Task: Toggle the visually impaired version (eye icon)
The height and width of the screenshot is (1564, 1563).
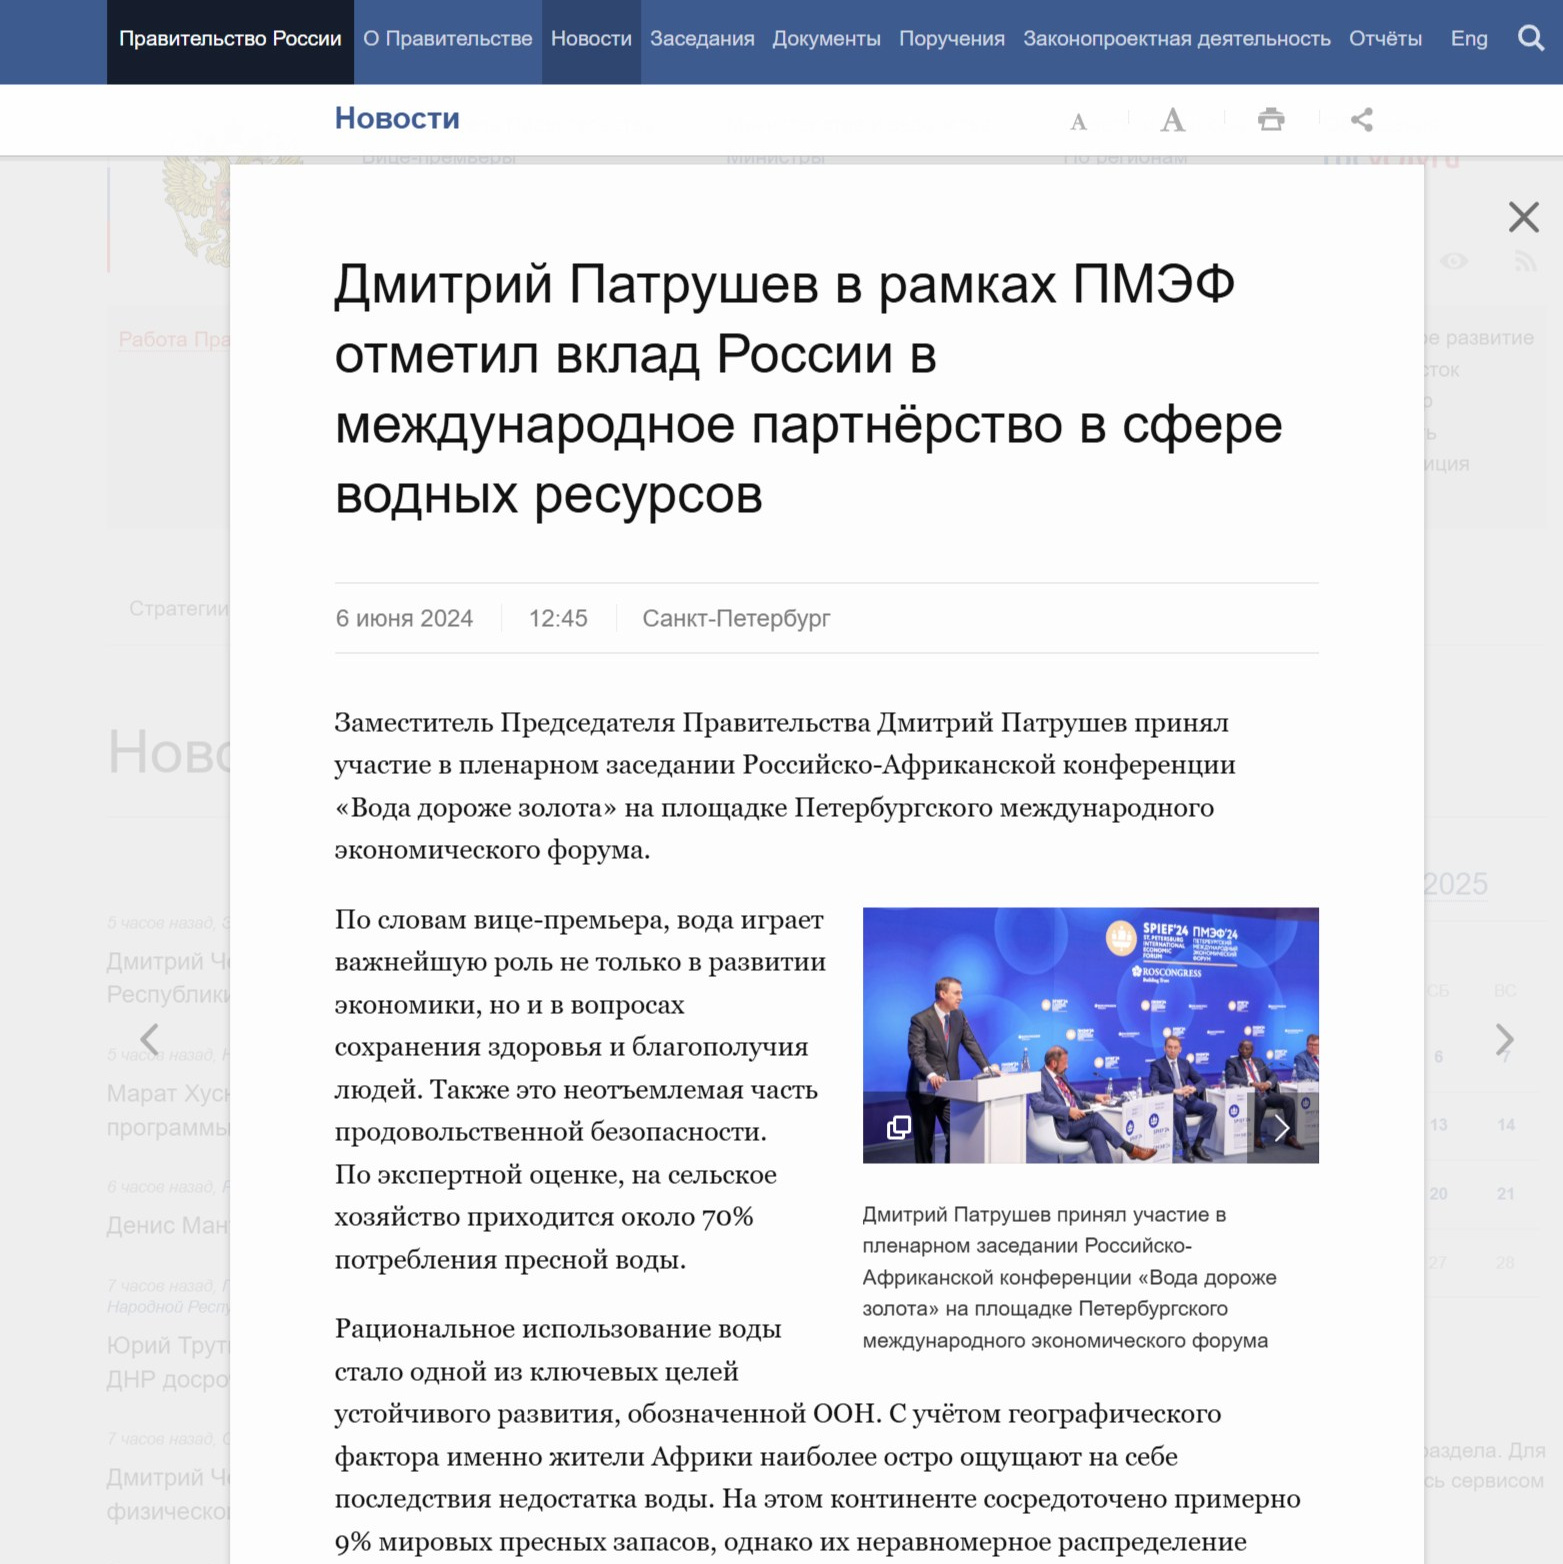Action: (x=1455, y=262)
